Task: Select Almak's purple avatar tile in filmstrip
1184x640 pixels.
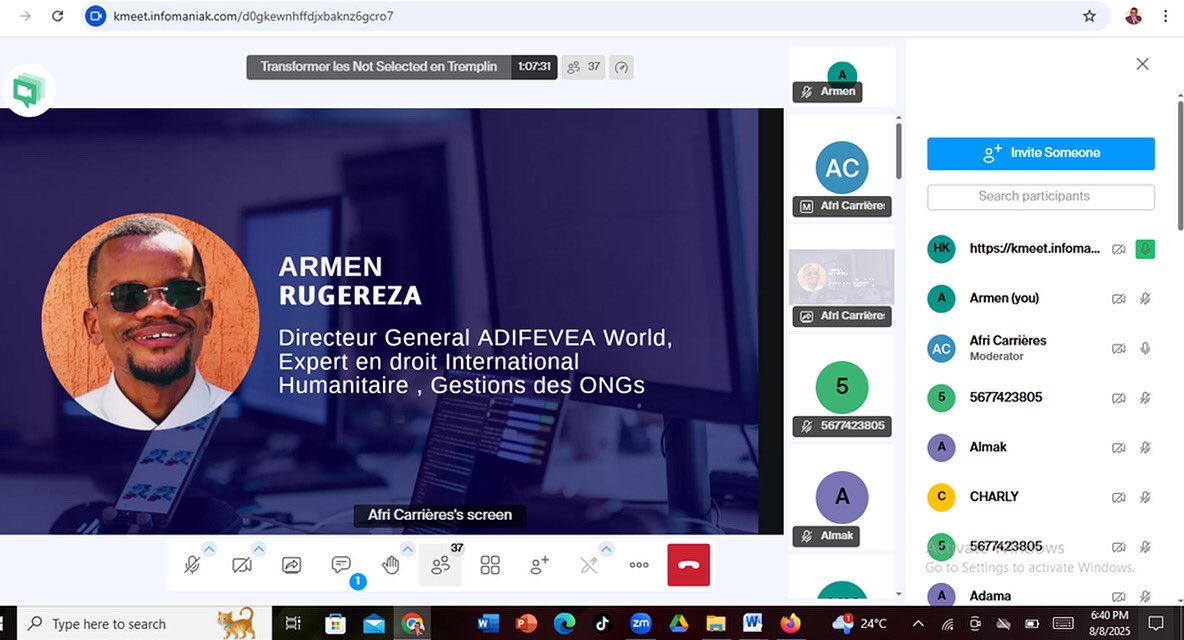Action: pos(842,497)
